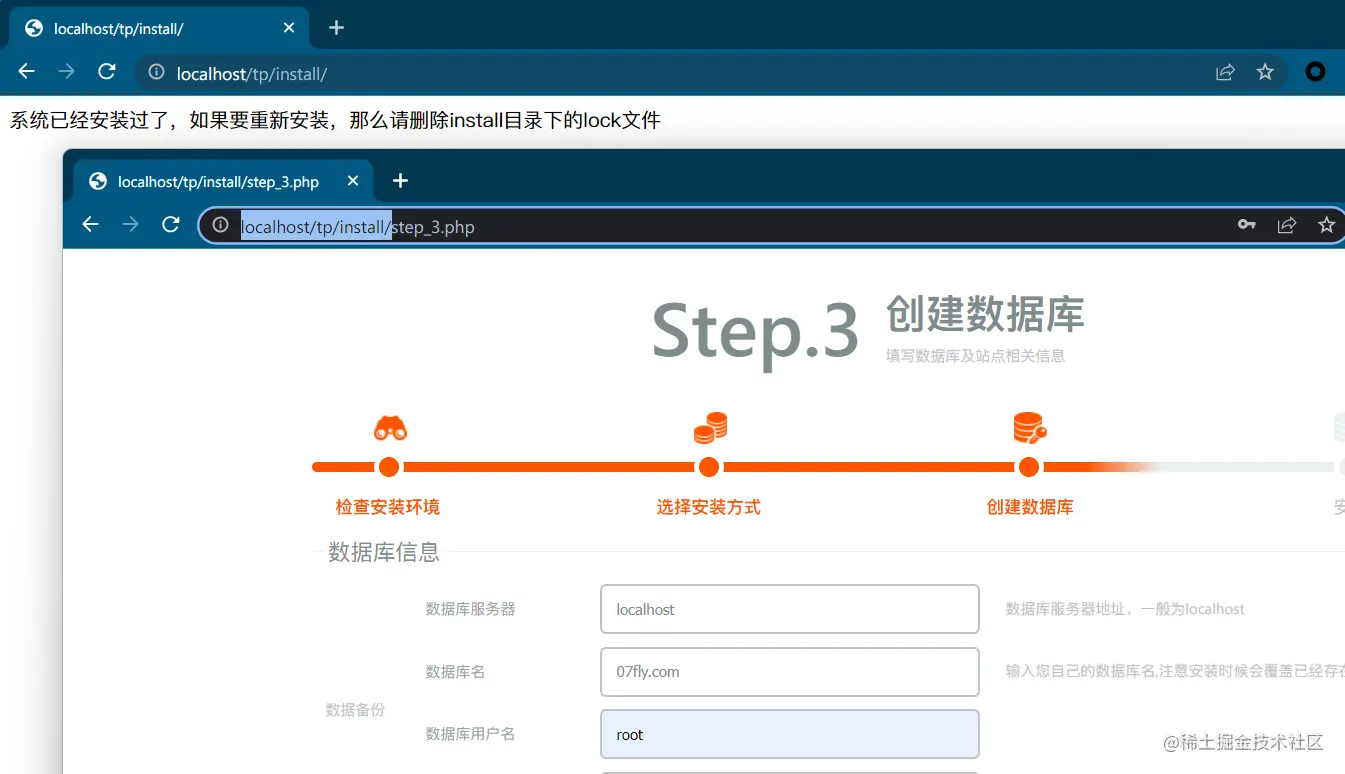This screenshot has width=1345, height=774.
Task: Reload the step_3.php page
Action: (x=170, y=225)
